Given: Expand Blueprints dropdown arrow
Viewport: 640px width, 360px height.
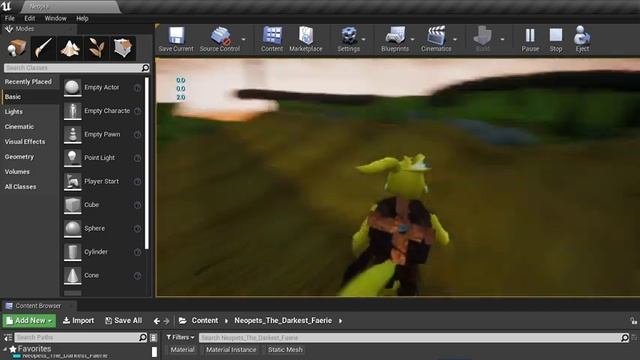Looking at the screenshot, I should (413, 39).
